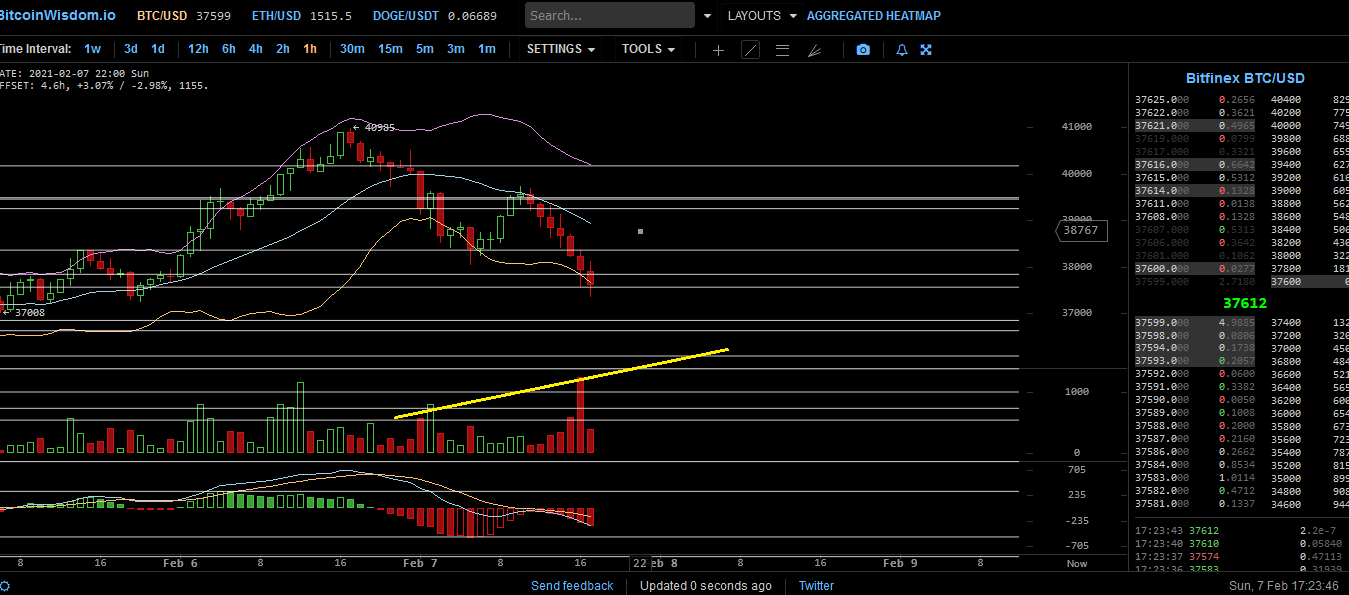Image resolution: width=1349 pixels, height=595 pixels.
Task: Click the Search input field
Action: [x=610, y=15]
